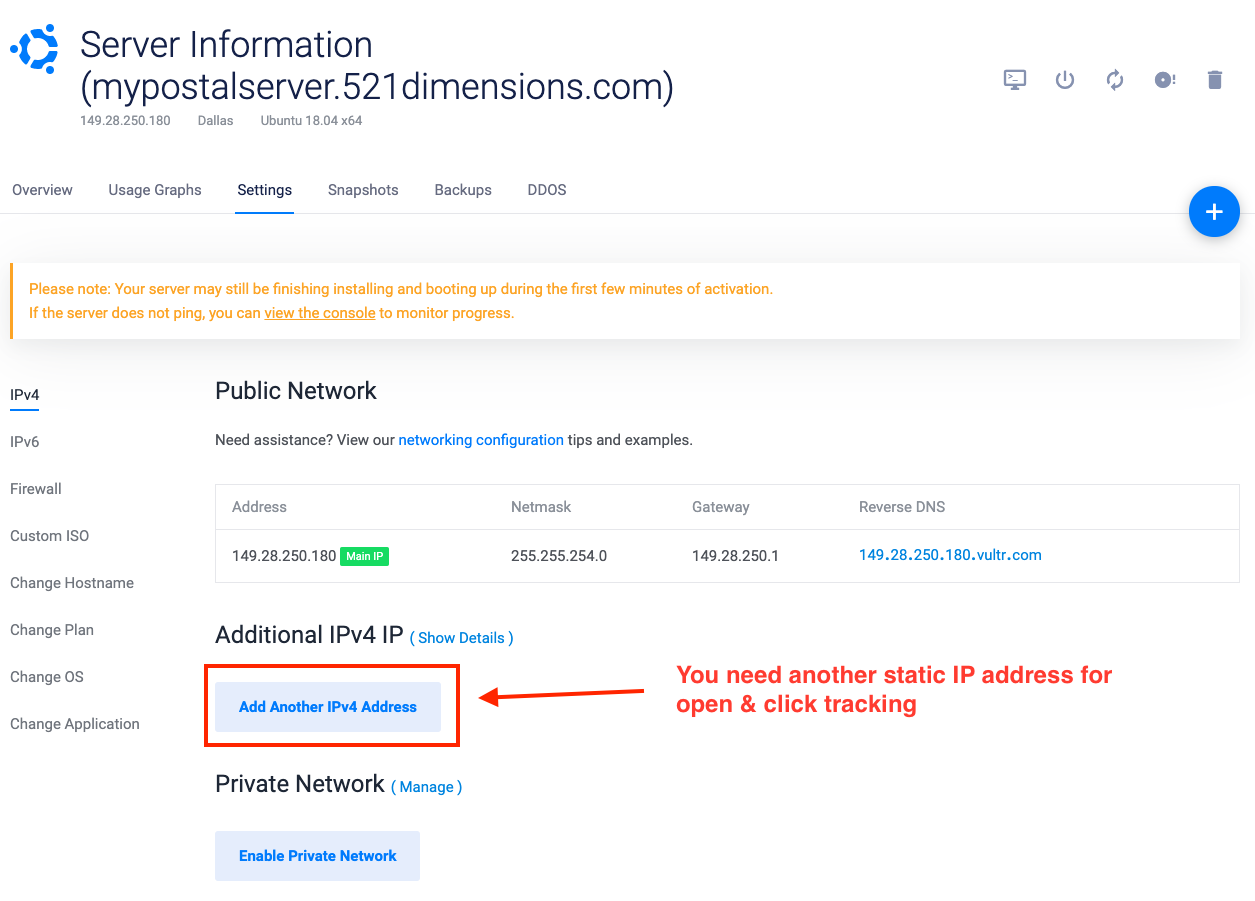Click the Public Network heading

(296, 391)
